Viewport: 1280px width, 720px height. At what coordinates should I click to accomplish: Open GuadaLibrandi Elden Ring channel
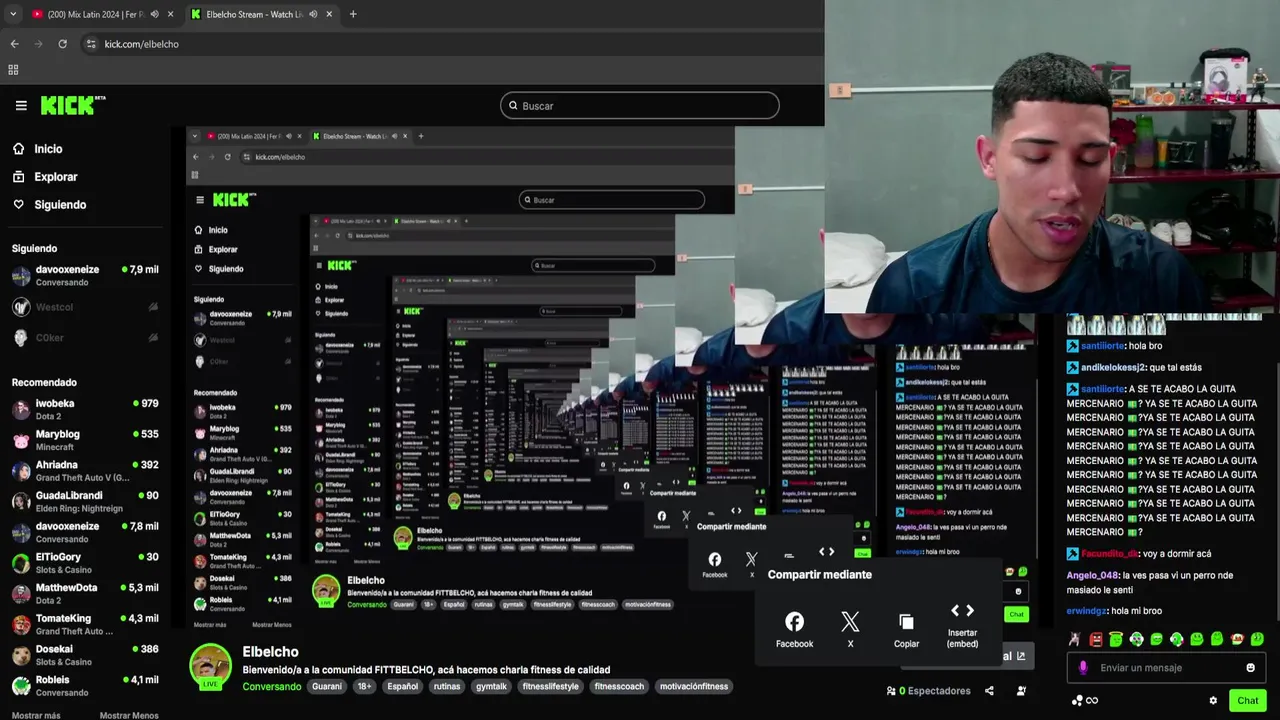point(85,502)
